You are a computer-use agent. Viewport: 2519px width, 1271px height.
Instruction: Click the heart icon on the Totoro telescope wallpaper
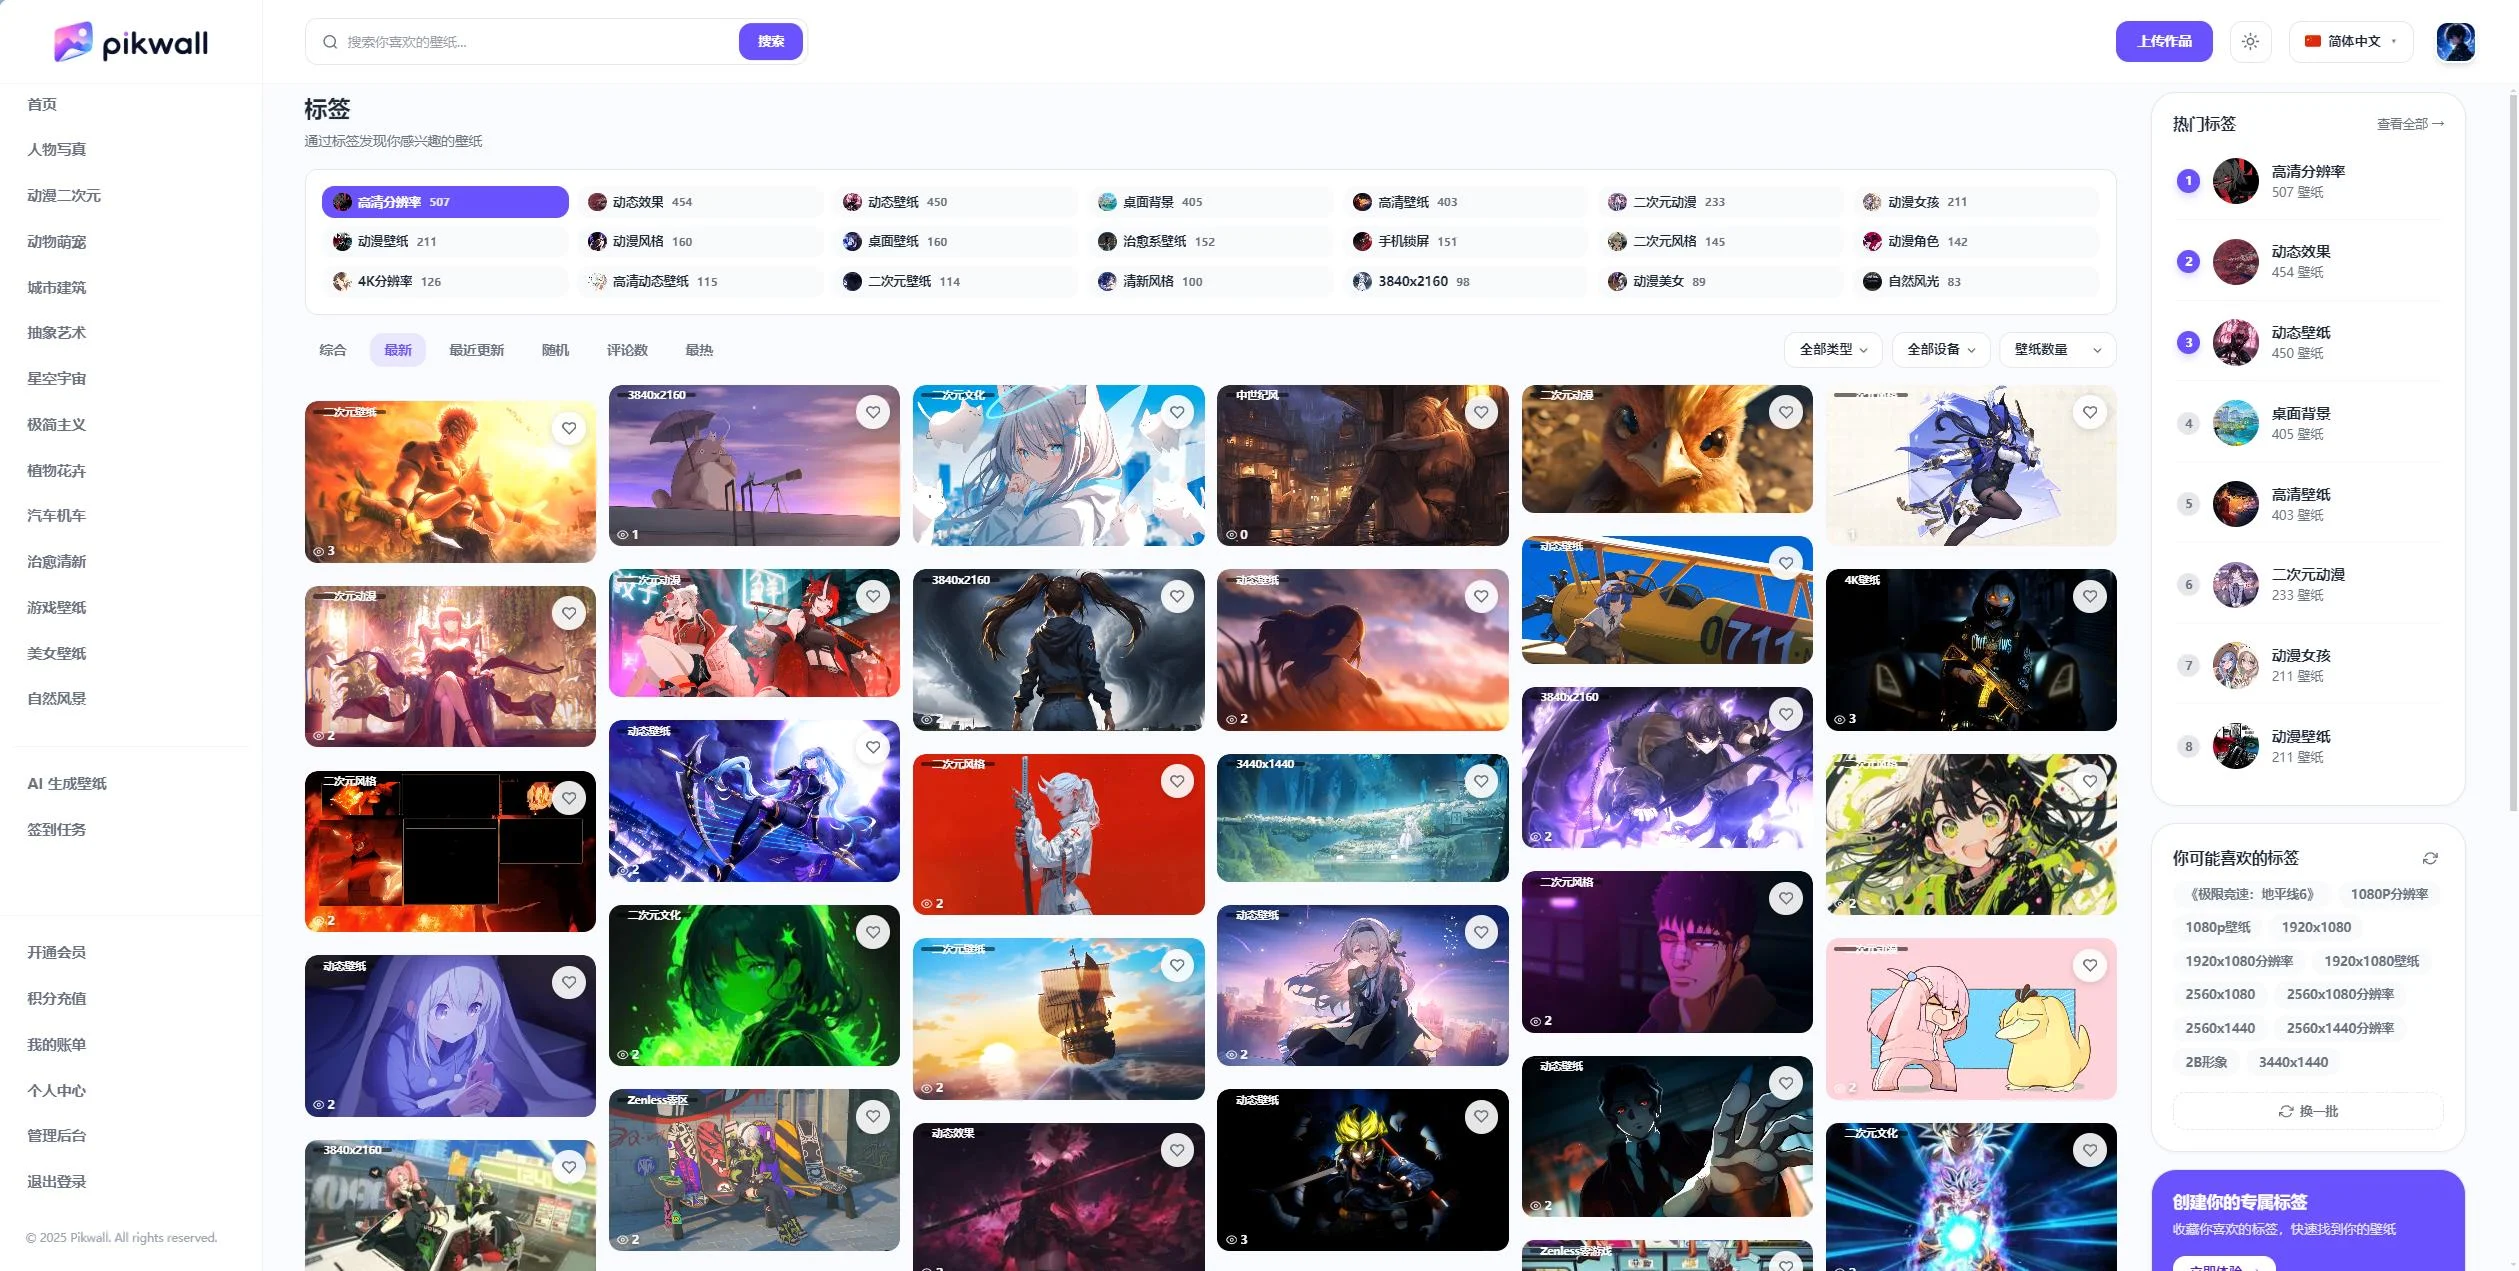click(873, 412)
